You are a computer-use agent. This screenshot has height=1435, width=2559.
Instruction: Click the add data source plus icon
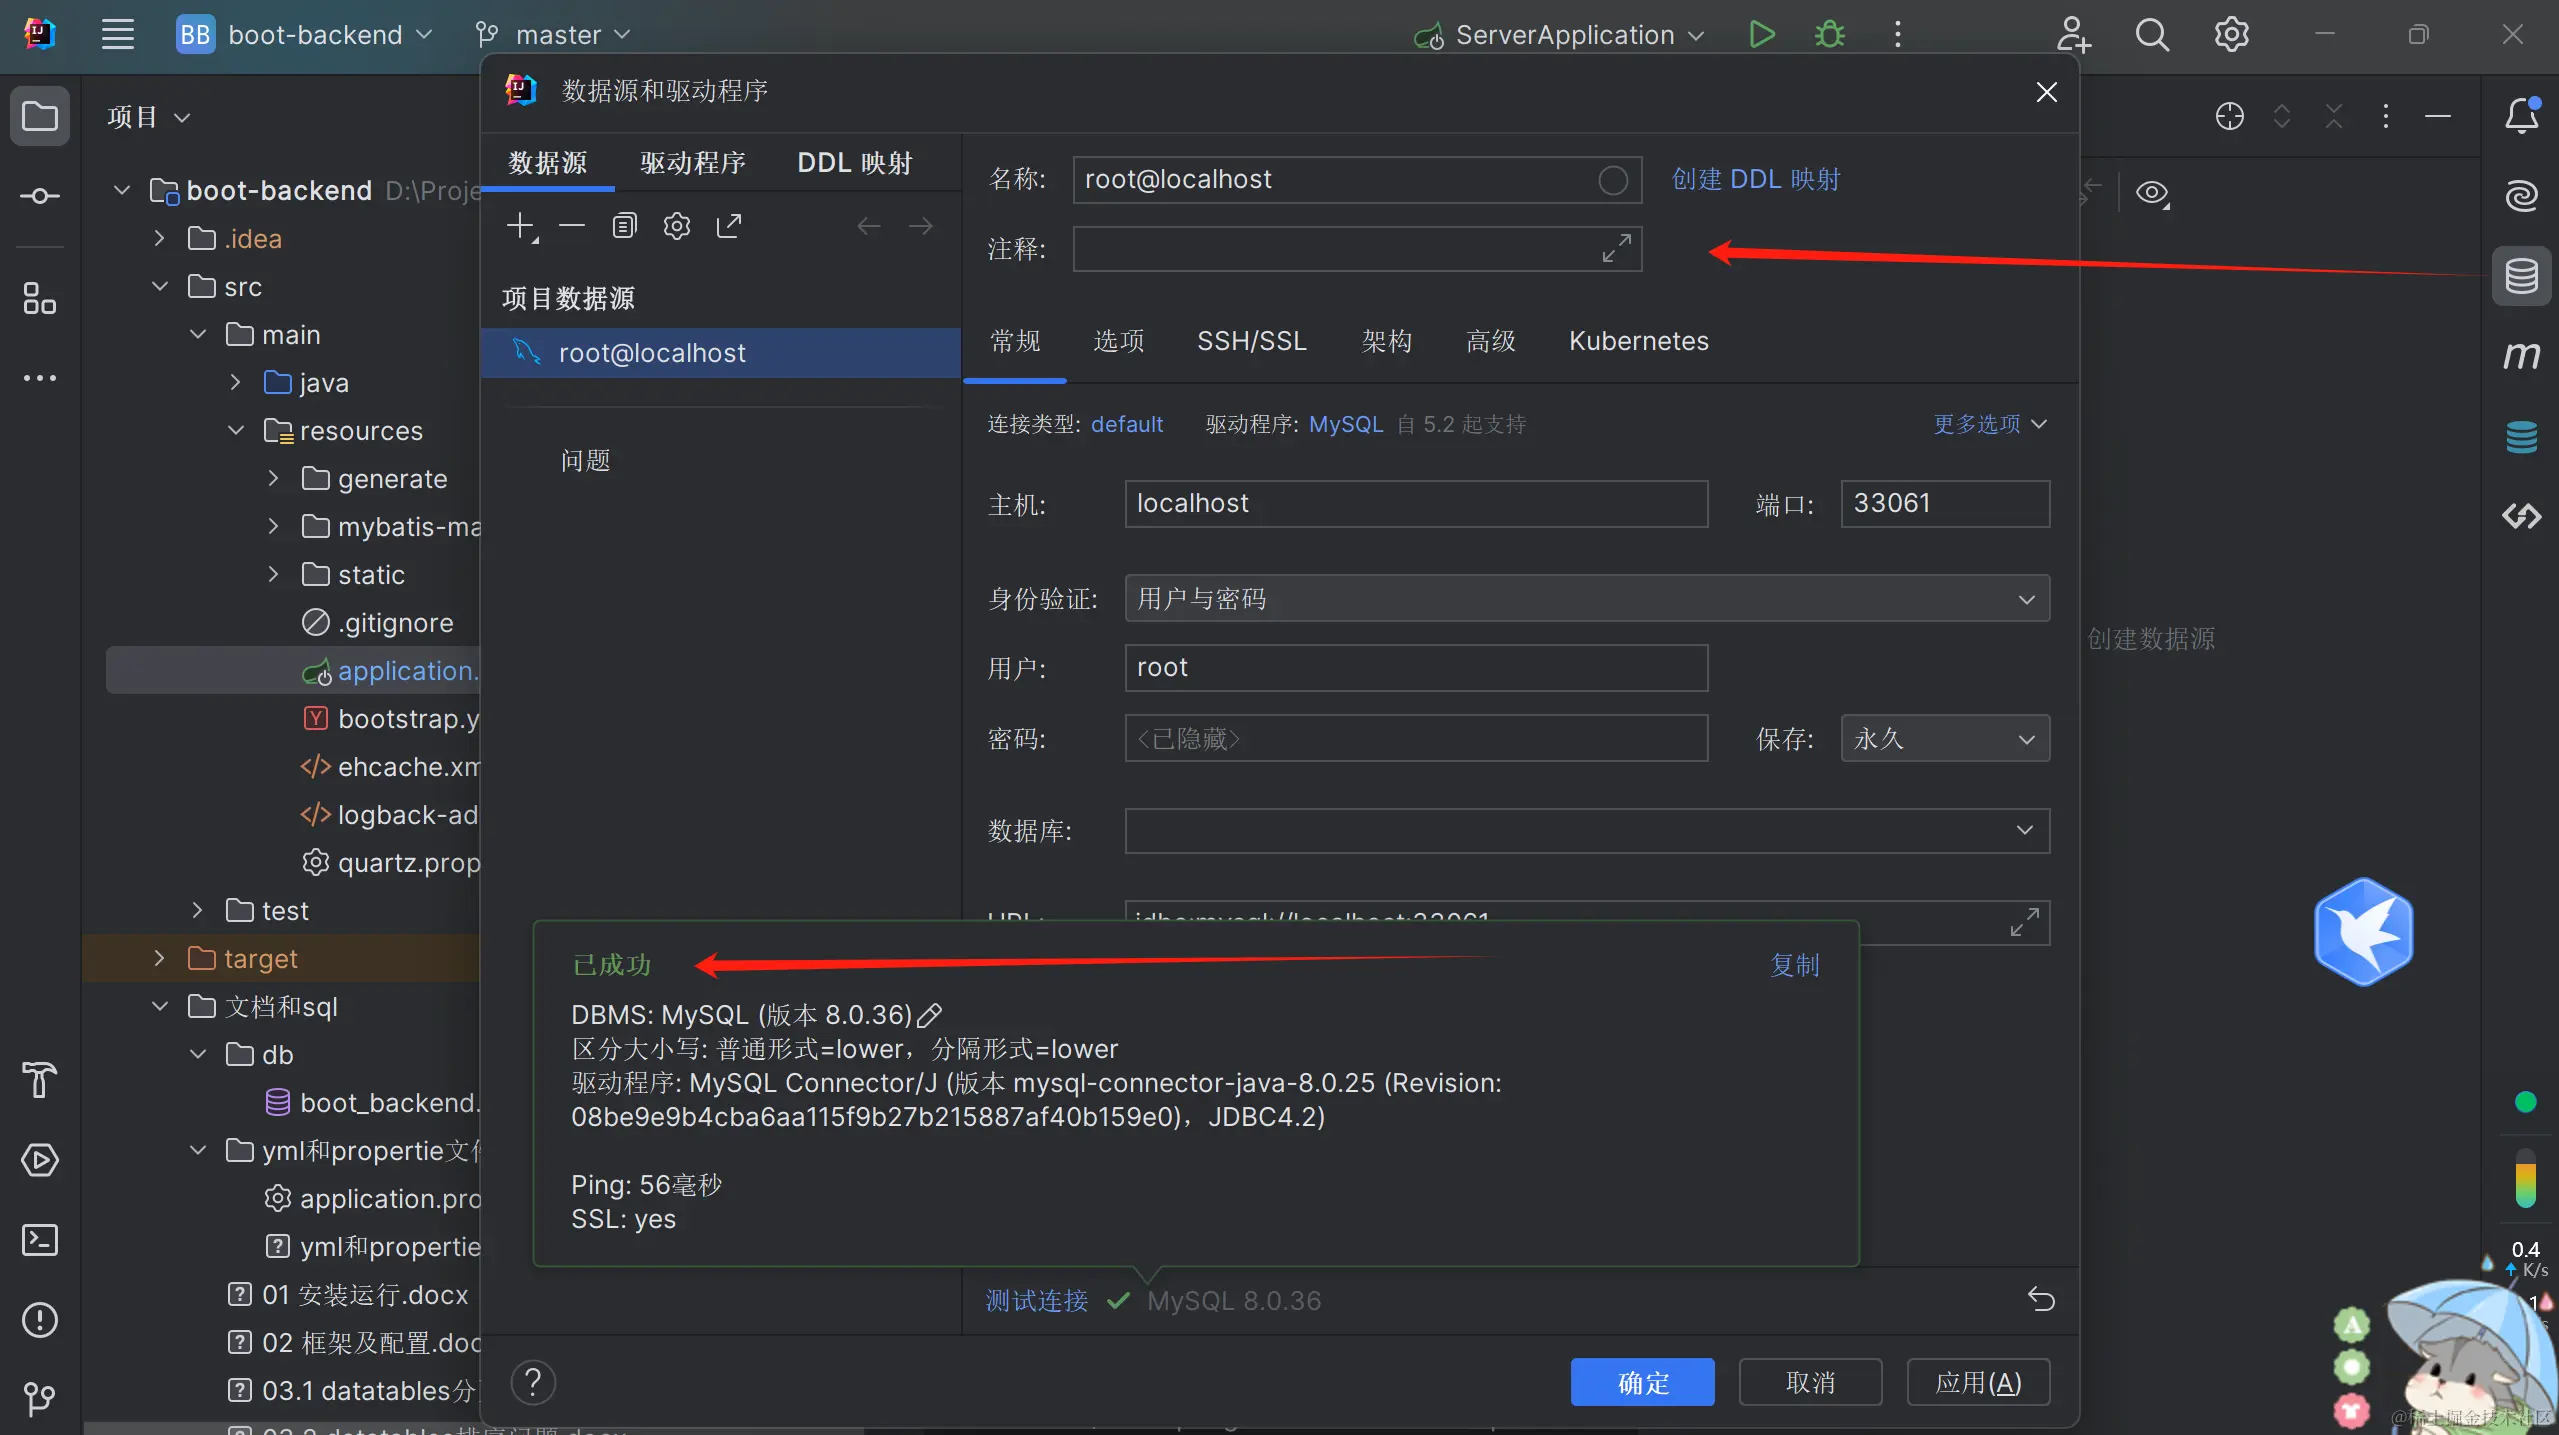click(x=521, y=226)
